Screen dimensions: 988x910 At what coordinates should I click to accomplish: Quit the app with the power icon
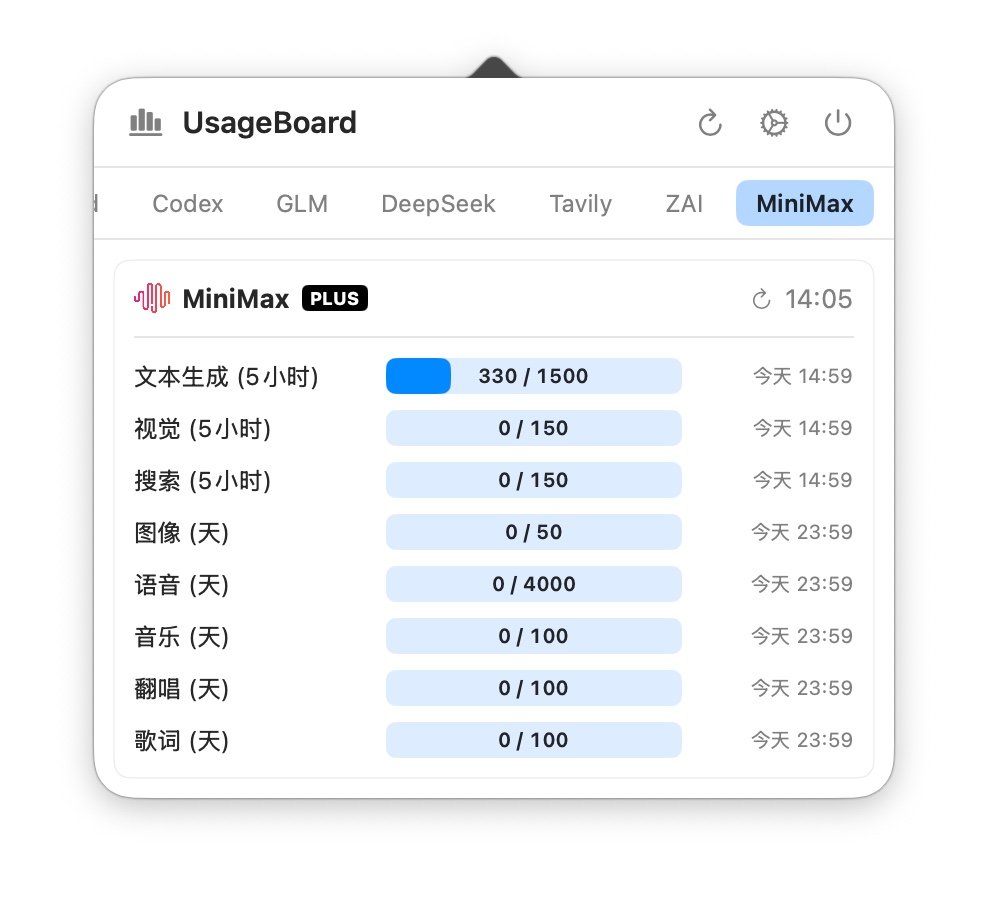pyautogui.click(x=838, y=123)
